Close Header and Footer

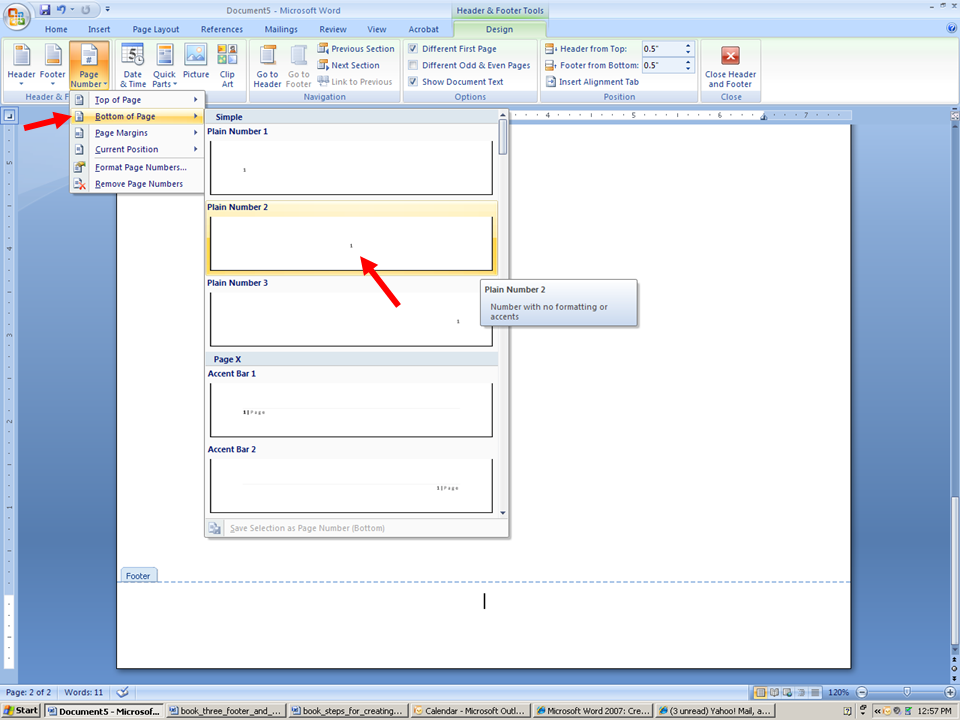point(730,66)
